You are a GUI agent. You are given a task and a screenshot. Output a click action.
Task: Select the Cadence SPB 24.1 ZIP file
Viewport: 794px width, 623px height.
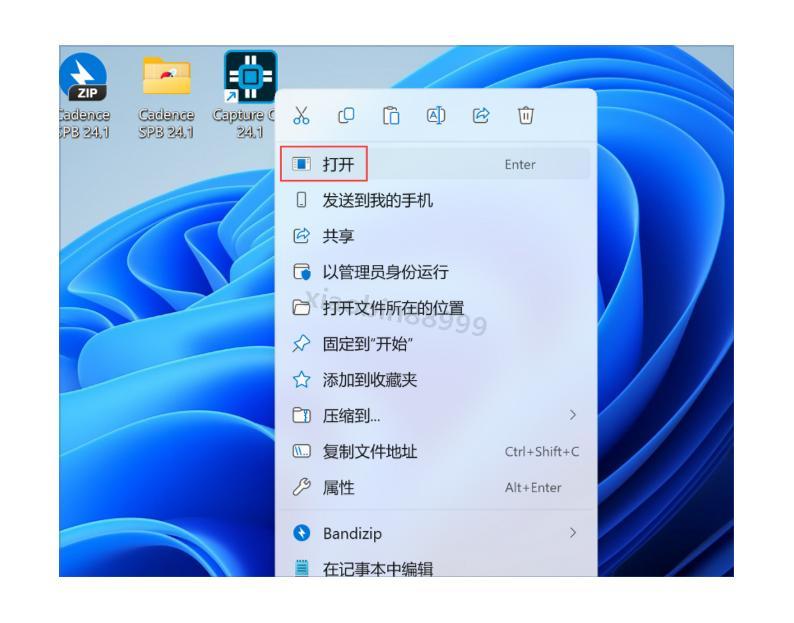(x=84, y=96)
